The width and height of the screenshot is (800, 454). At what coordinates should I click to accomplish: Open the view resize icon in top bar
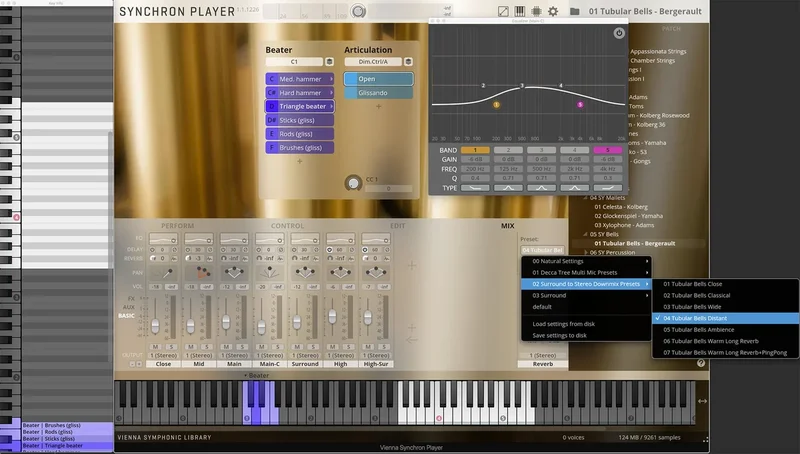(x=503, y=11)
